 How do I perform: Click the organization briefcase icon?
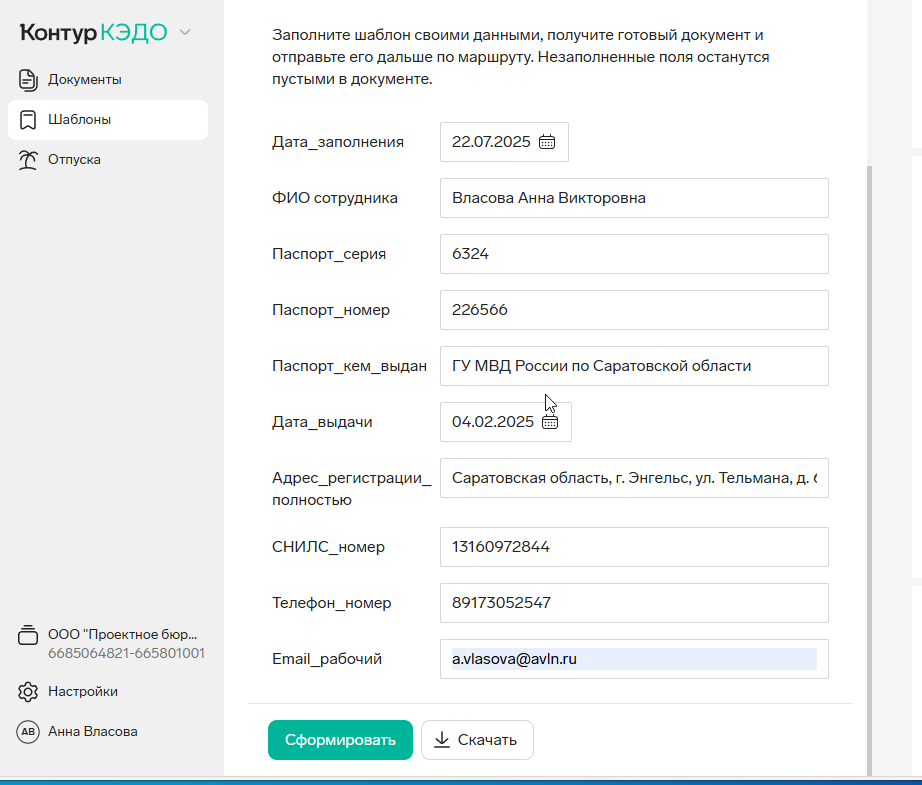28,635
